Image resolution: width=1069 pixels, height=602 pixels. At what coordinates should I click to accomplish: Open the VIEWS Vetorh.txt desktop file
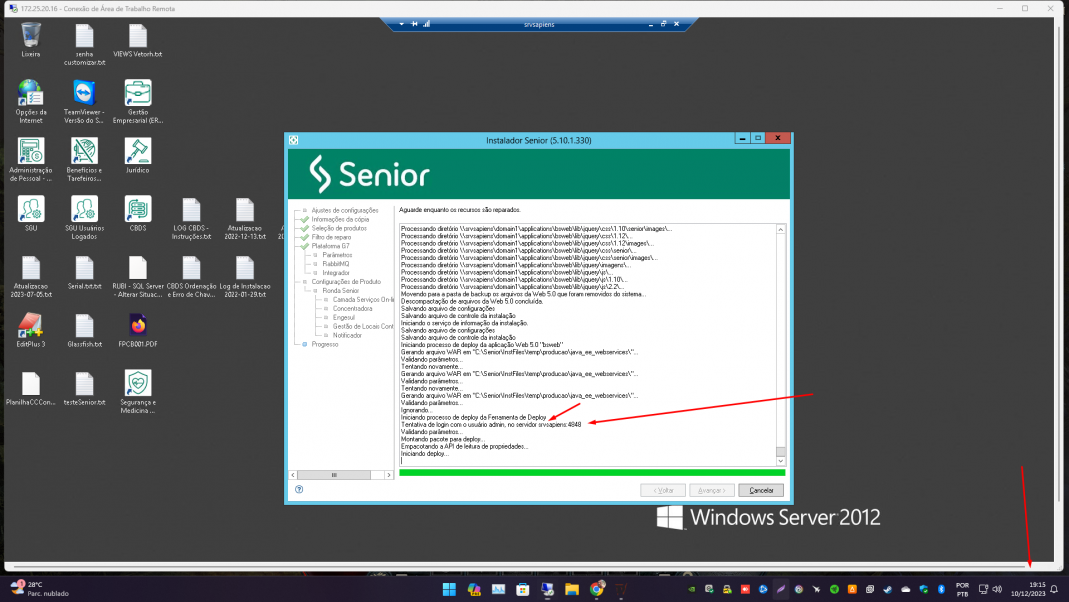click(x=138, y=40)
